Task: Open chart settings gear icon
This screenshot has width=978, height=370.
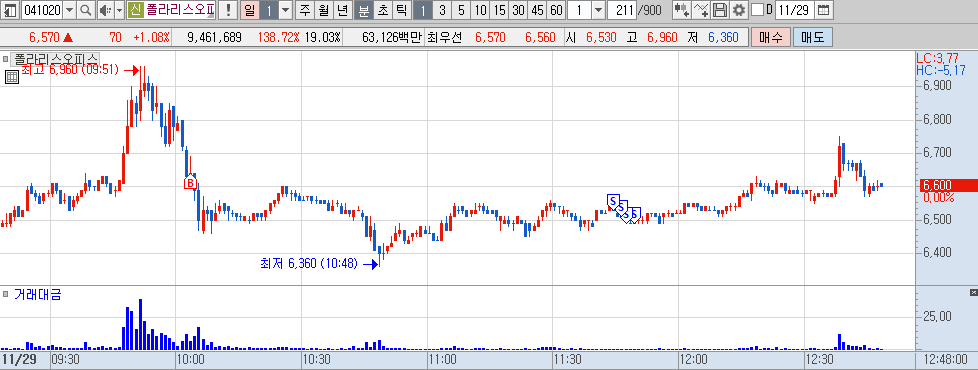Action: point(738,10)
